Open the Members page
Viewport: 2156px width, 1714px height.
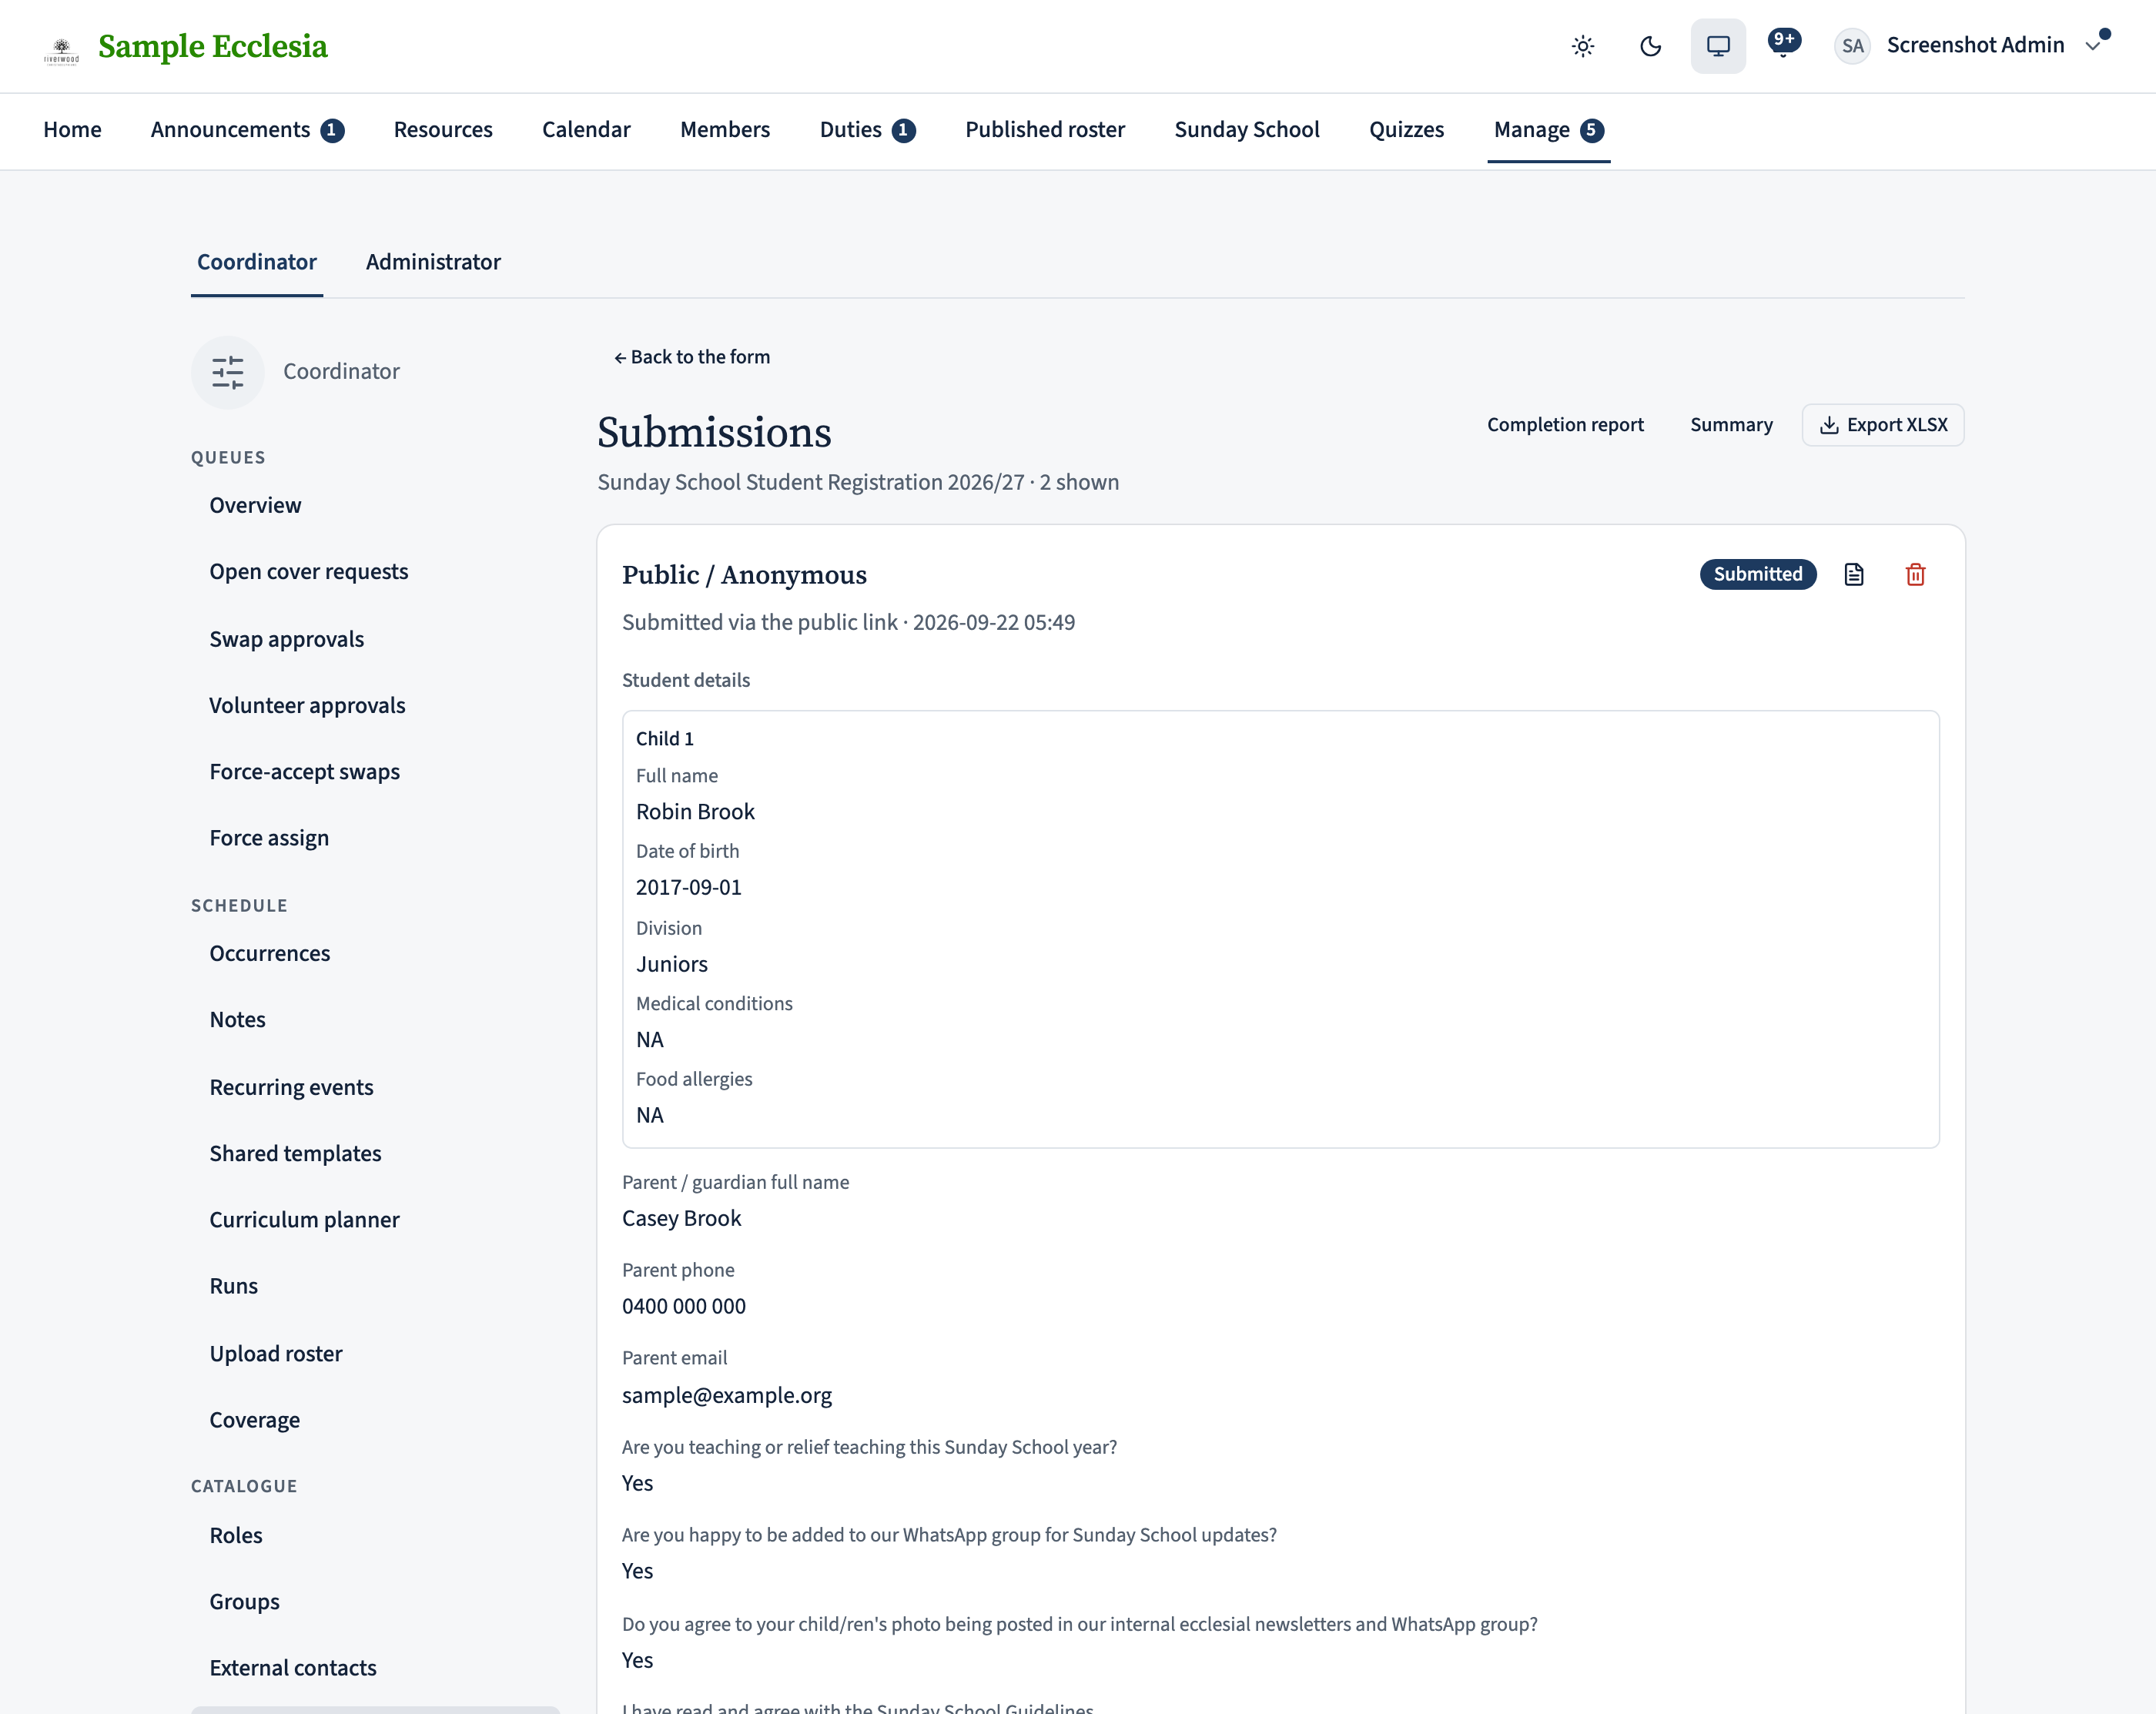click(725, 130)
